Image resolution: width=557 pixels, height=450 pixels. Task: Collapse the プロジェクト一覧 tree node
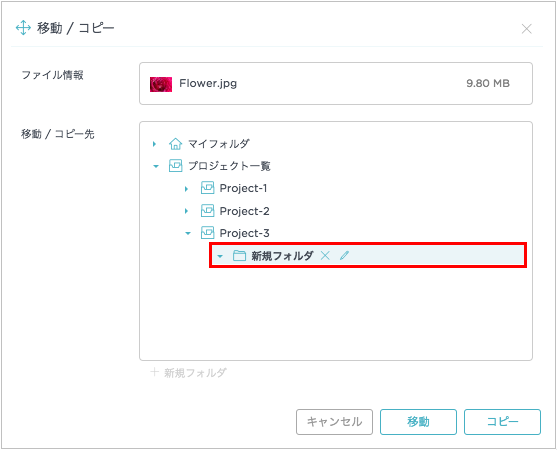tap(156, 166)
